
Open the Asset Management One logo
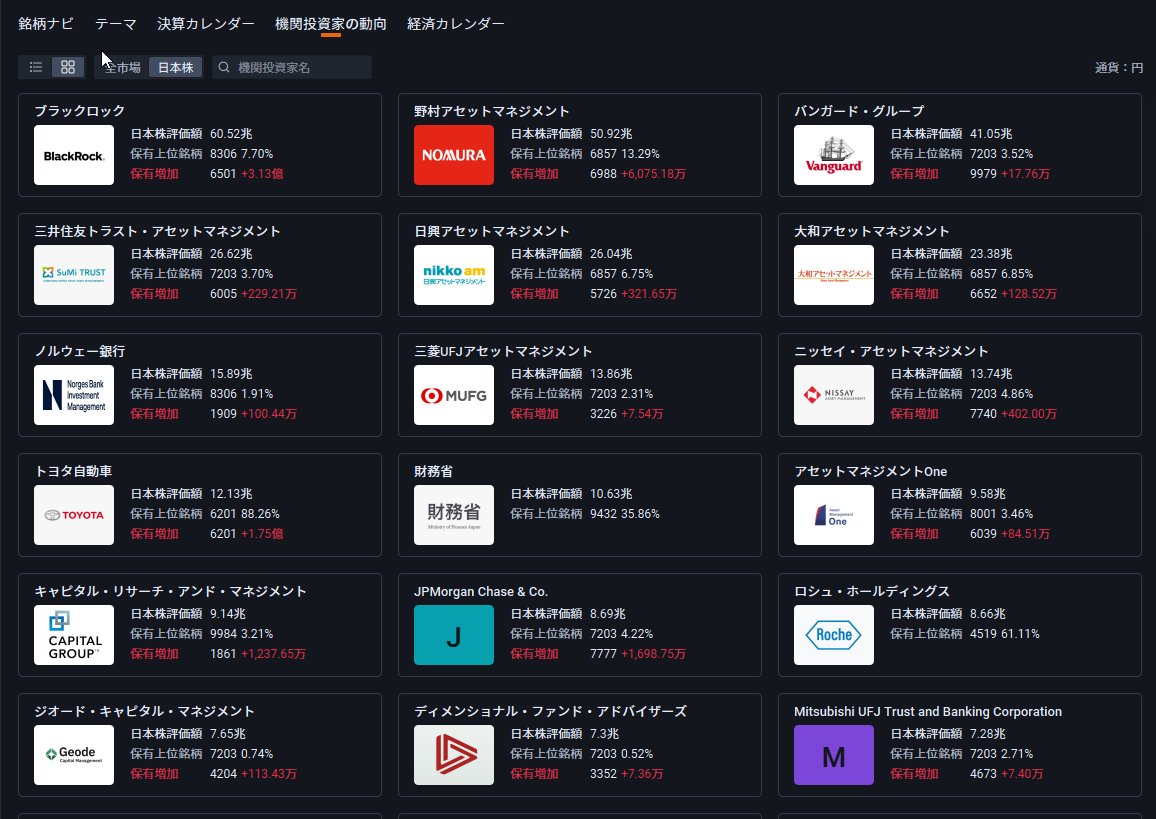(x=834, y=515)
